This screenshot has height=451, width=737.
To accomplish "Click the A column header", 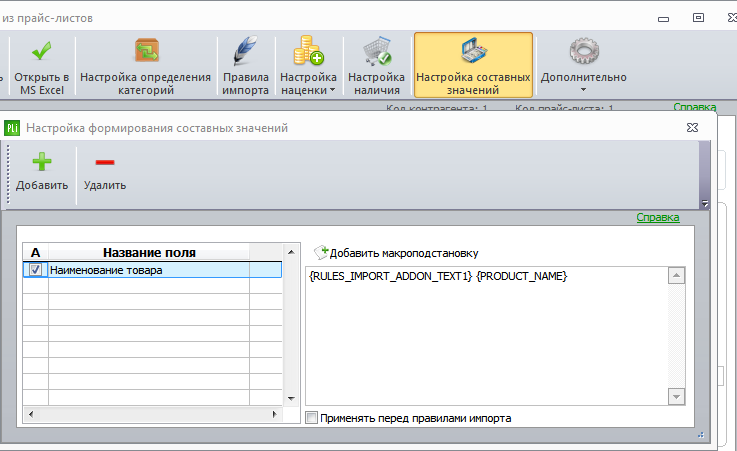I will click(x=35, y=252).
